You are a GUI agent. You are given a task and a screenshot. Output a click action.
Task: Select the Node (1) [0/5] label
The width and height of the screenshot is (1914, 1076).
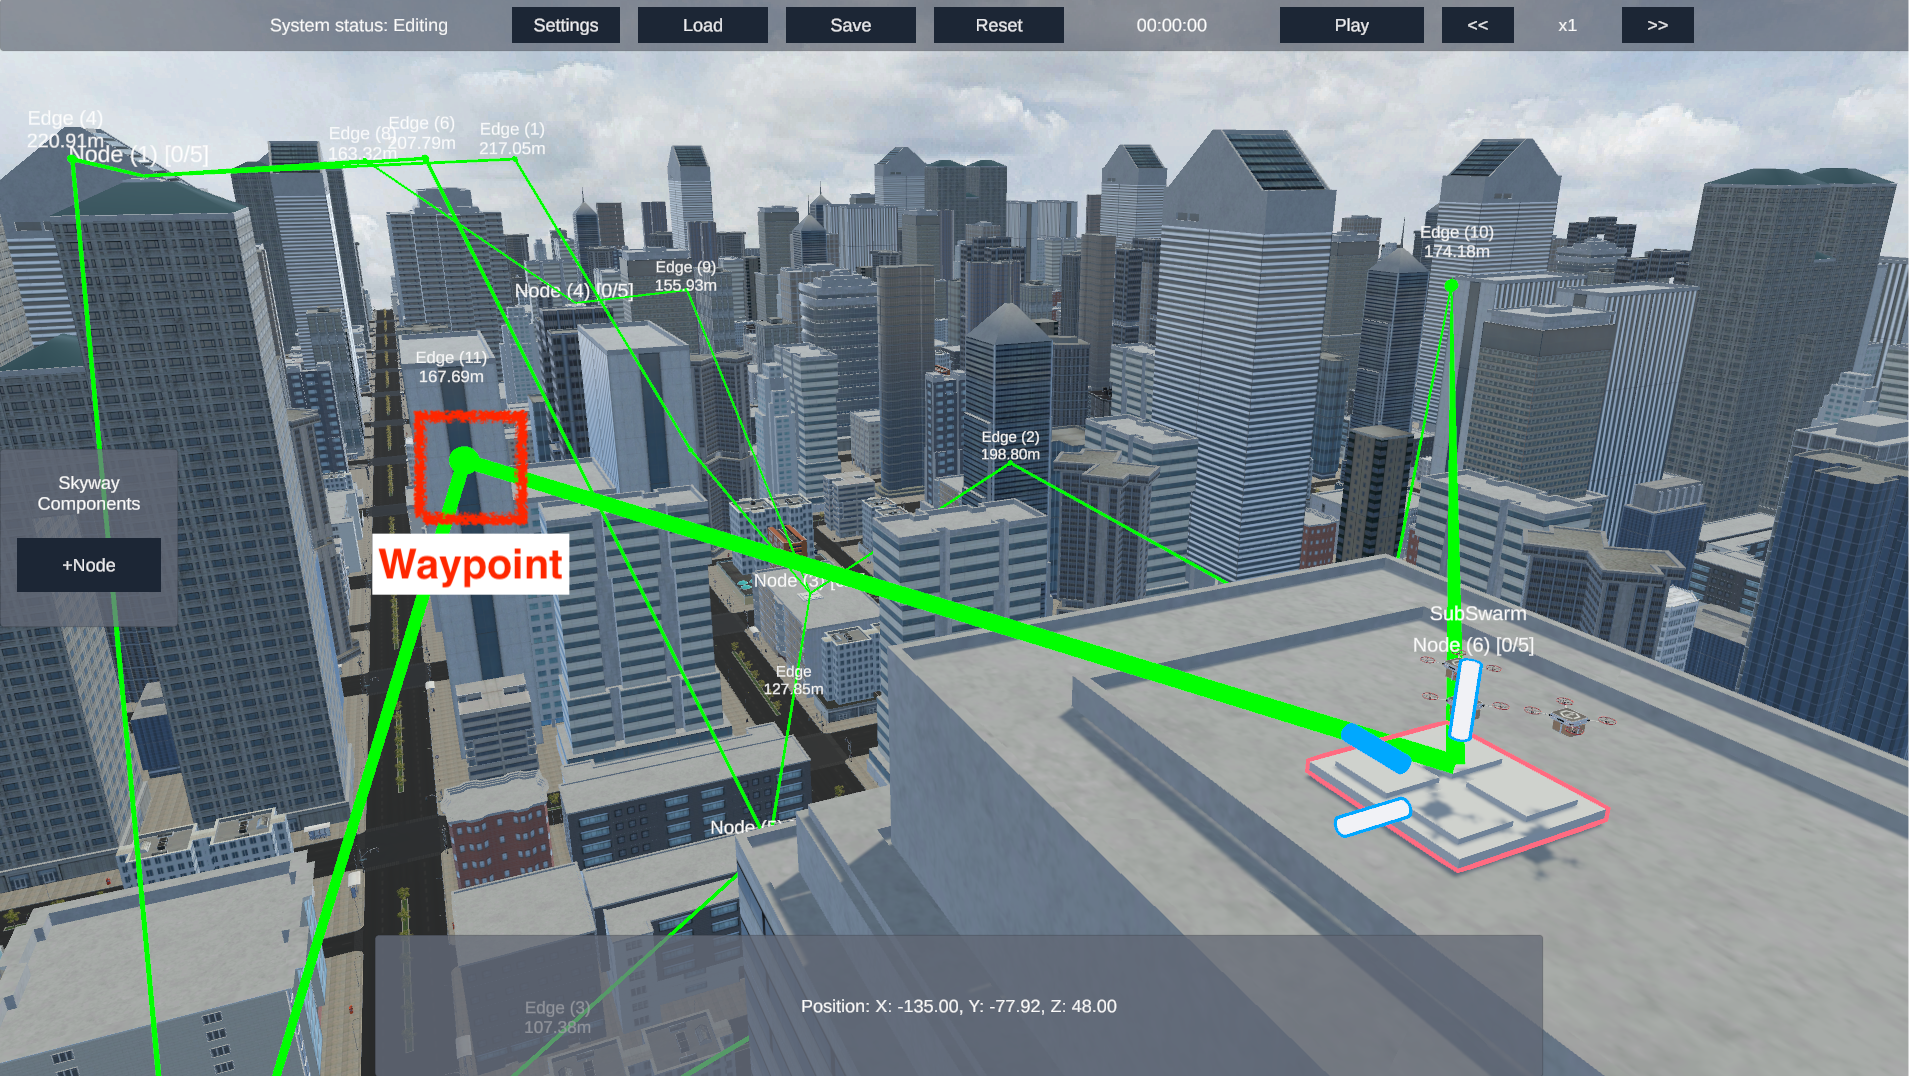click(139, 155)
